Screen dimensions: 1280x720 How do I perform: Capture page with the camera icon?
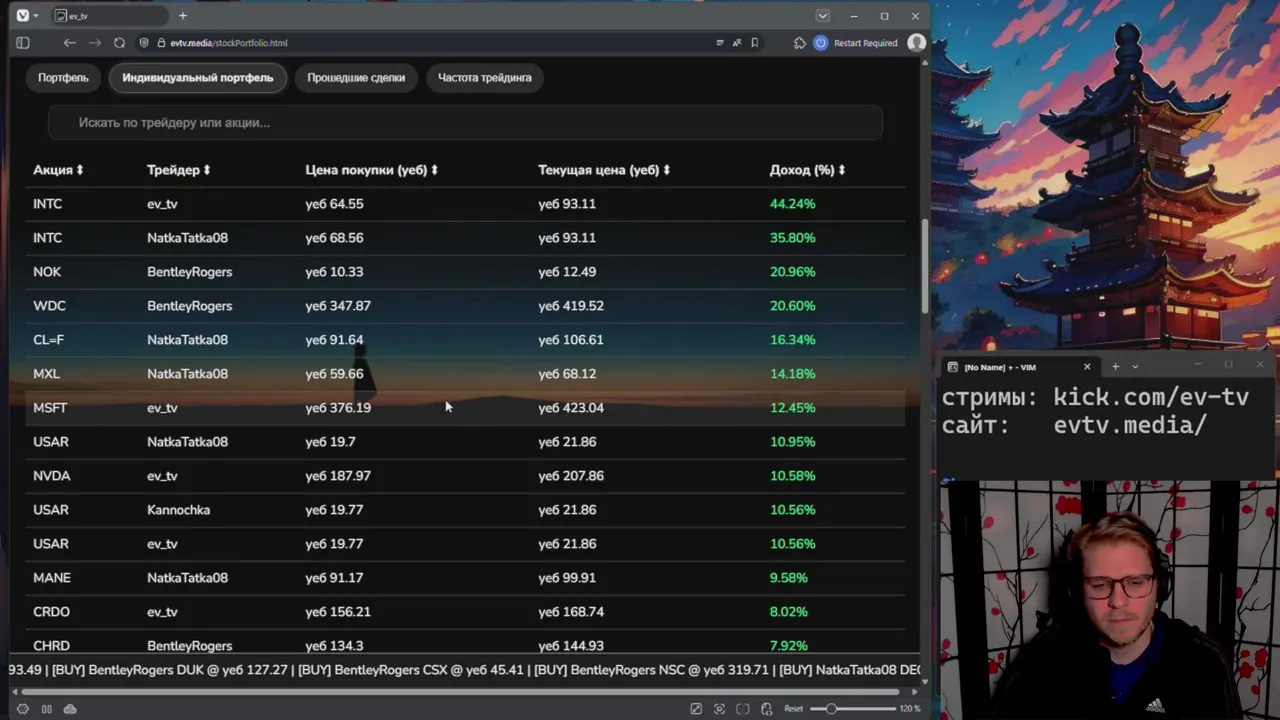pos(719,709)
